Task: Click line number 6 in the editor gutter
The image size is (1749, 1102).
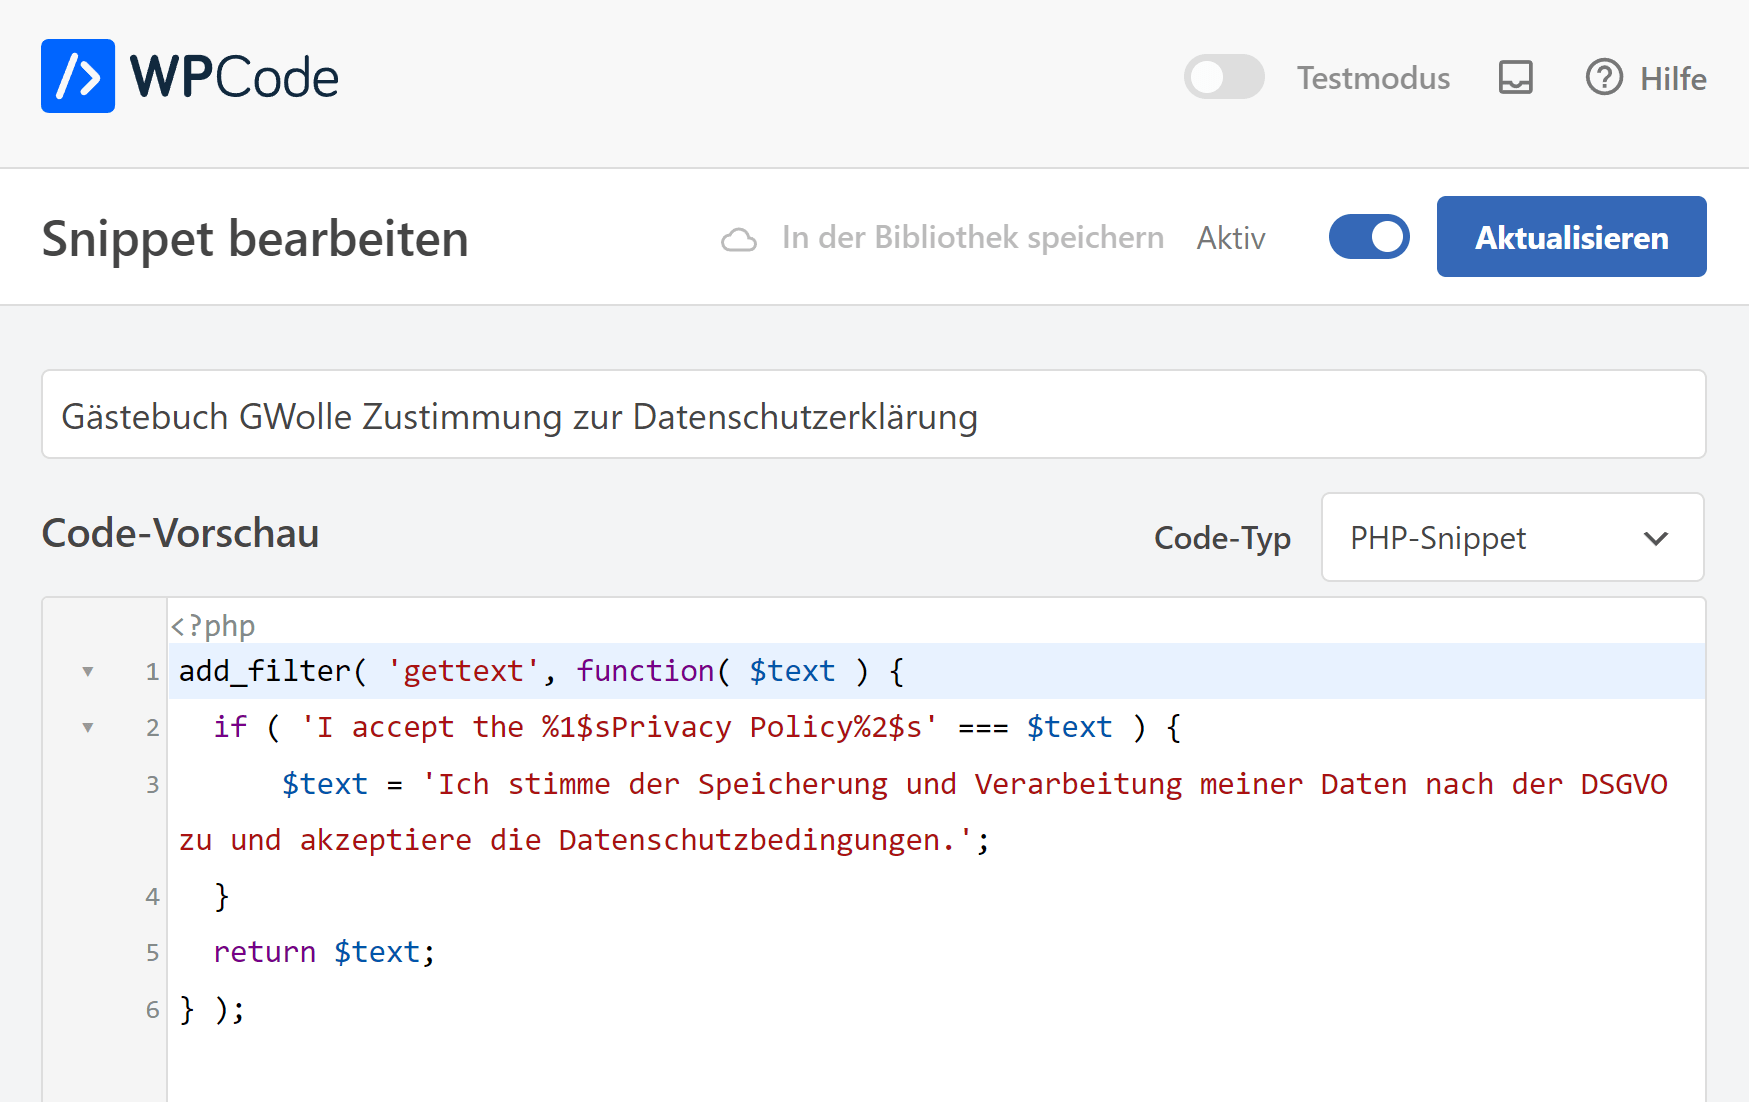Action: point(152,1009)
